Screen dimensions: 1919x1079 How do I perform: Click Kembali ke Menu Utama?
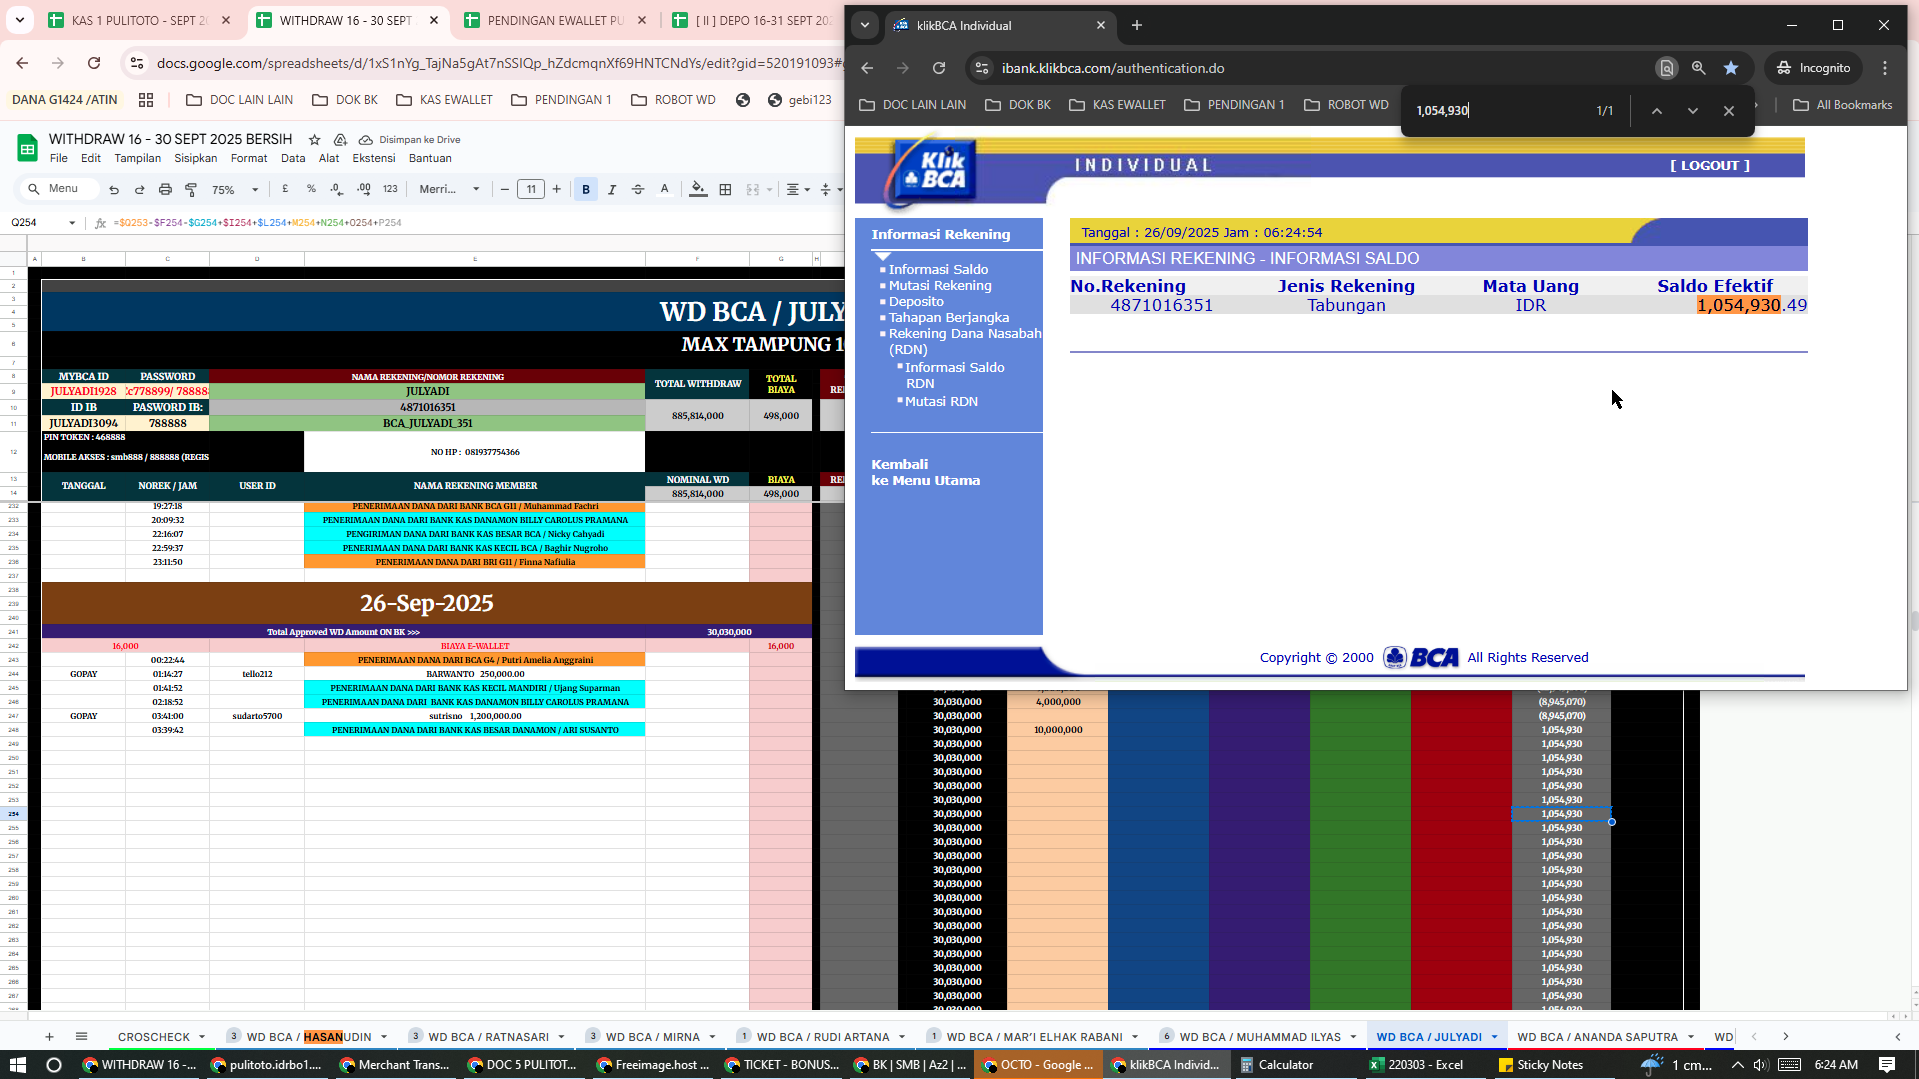pyautogui.click(x=925, y=472)
